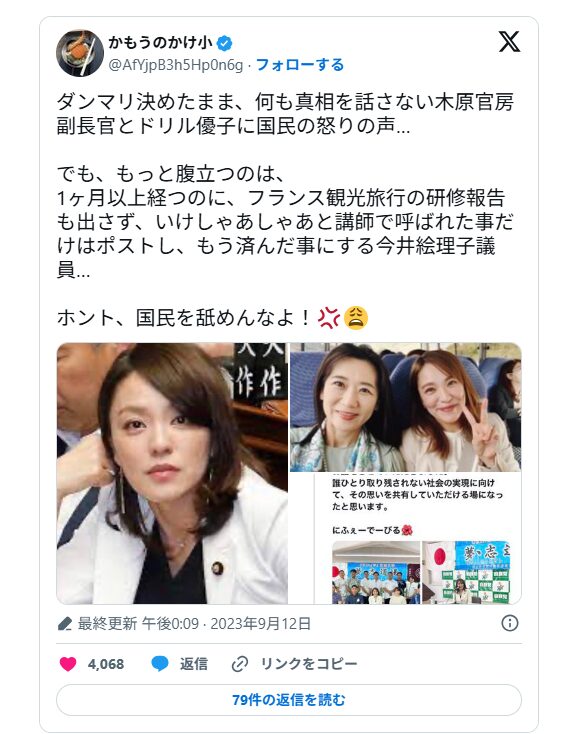Open large photo of woman in white jacket
Screen dimensions: 578x734
[172, 473]
